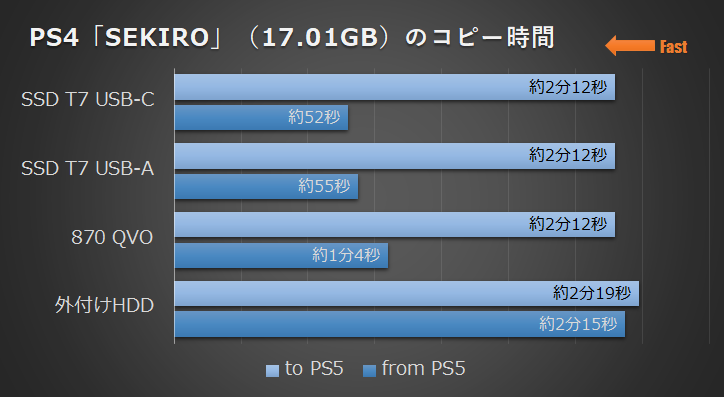Click the orange Fast arrow icon
Viewport: 724px width, 397px height.
(x=630, y=46)
